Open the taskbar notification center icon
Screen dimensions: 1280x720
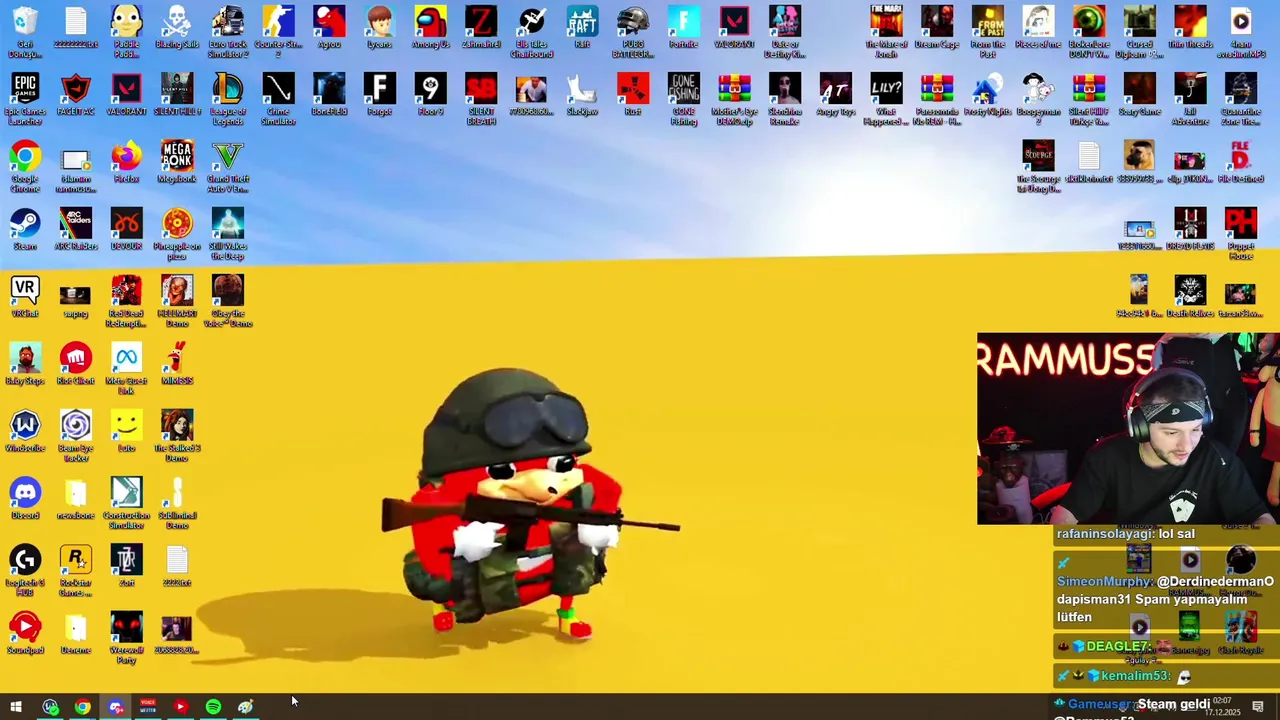click(1258, 707)
